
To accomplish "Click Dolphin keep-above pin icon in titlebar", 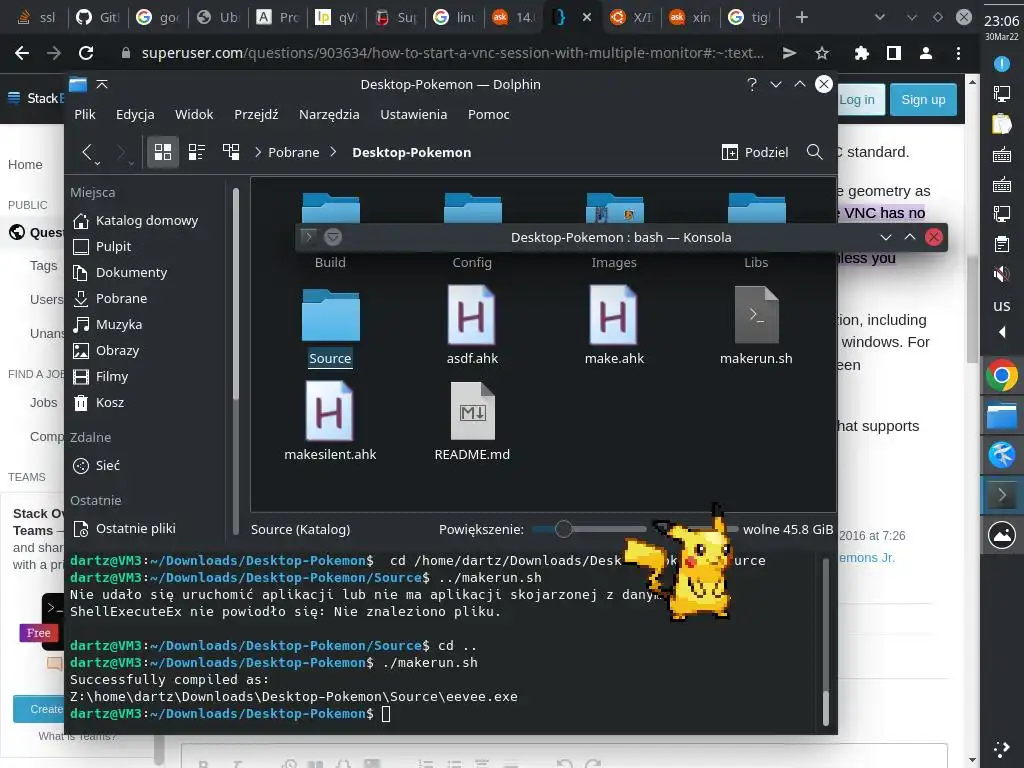I will click(x=103, y=84).
